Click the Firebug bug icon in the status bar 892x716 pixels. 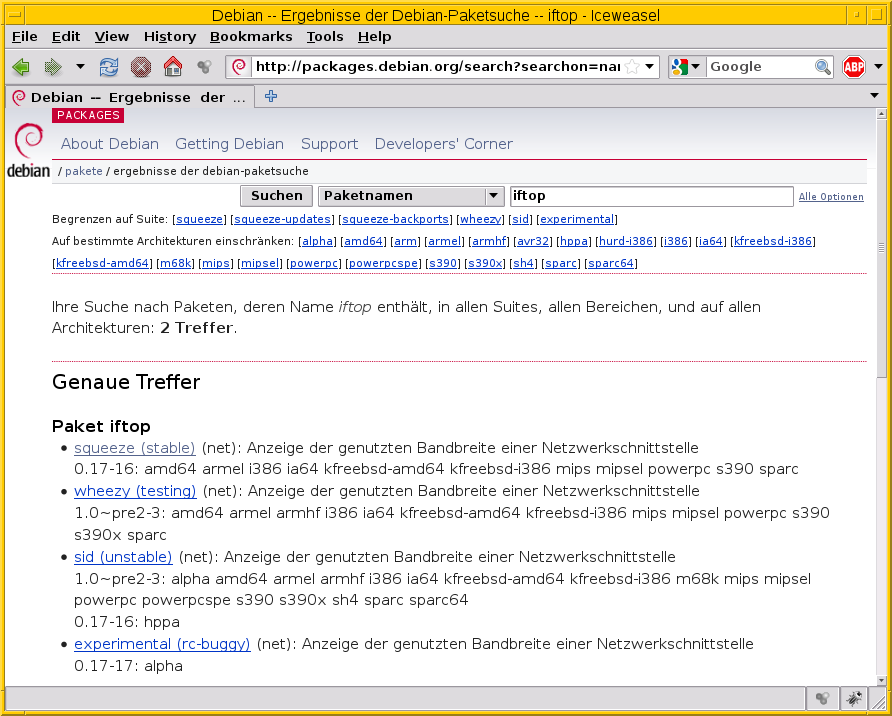click(x=853, y=698)
